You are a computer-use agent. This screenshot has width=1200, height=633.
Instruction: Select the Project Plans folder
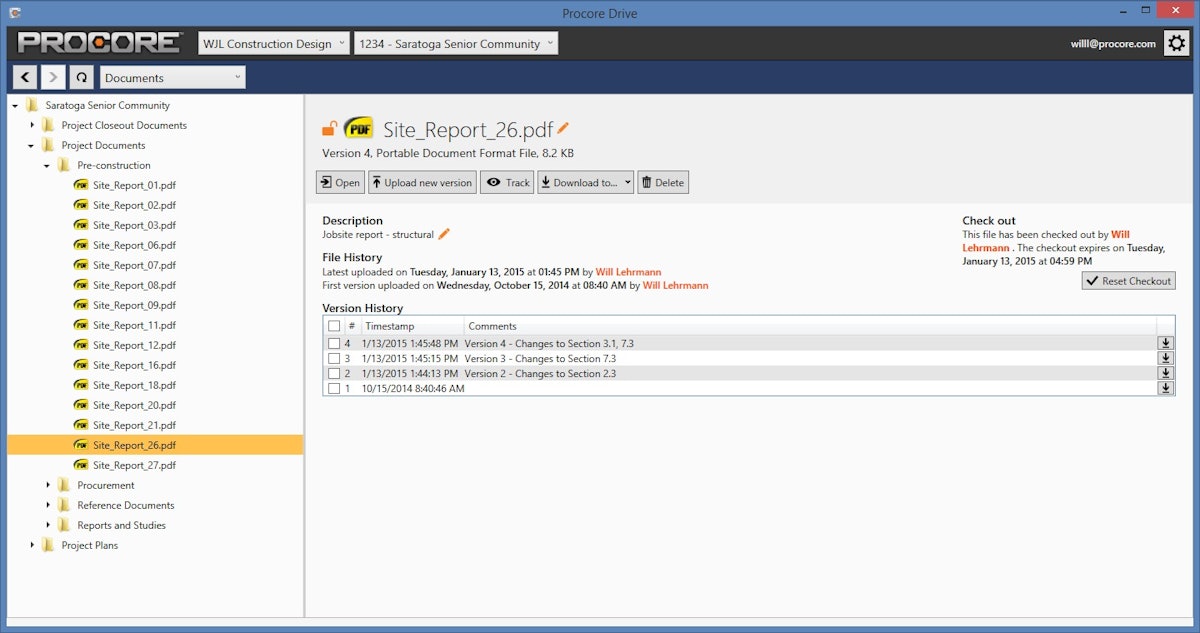(x=89, y=545)
